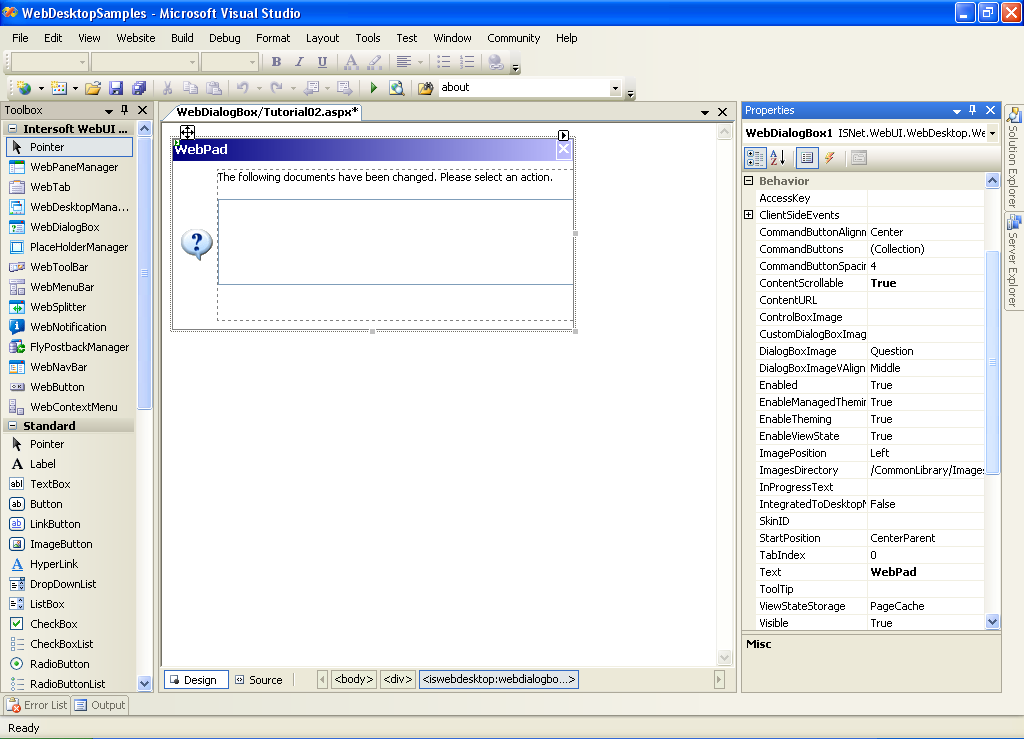This screenshot has height=739, width=1024.
Task: Expand the ClientSideEvents property
Action: 749,215
